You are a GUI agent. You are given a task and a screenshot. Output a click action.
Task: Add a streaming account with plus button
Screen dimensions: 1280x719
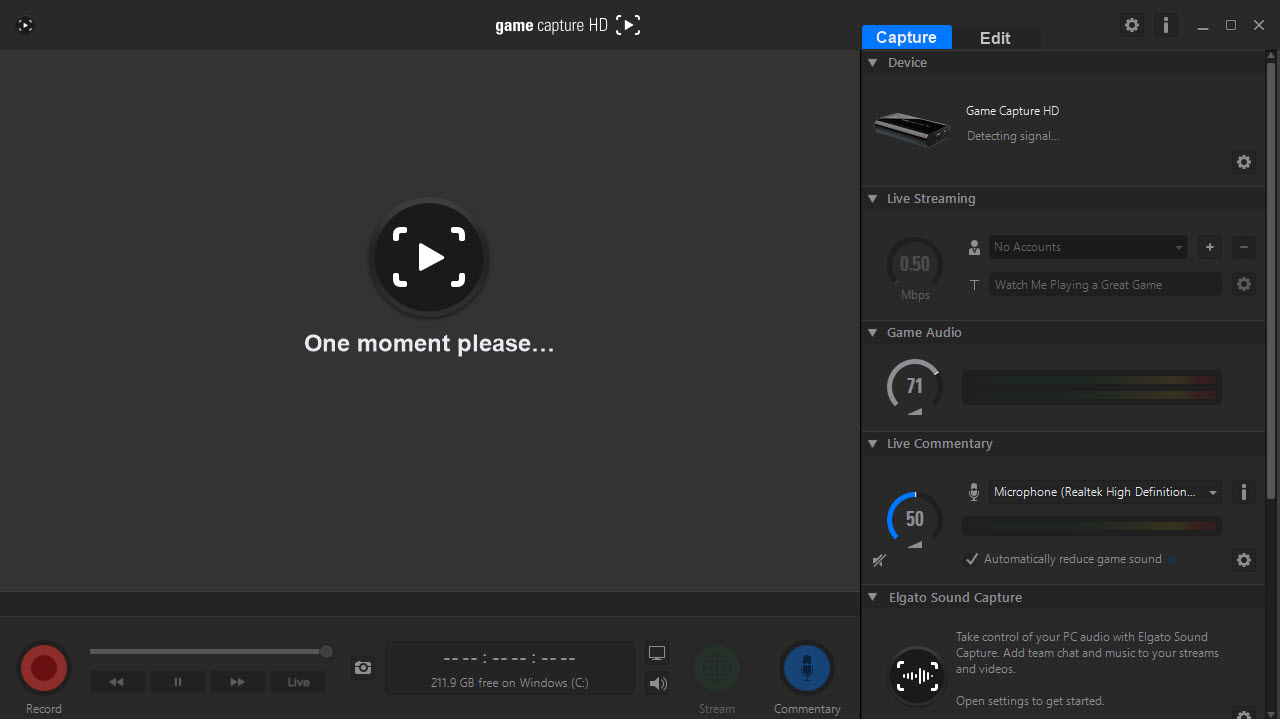click(1209, 247)
